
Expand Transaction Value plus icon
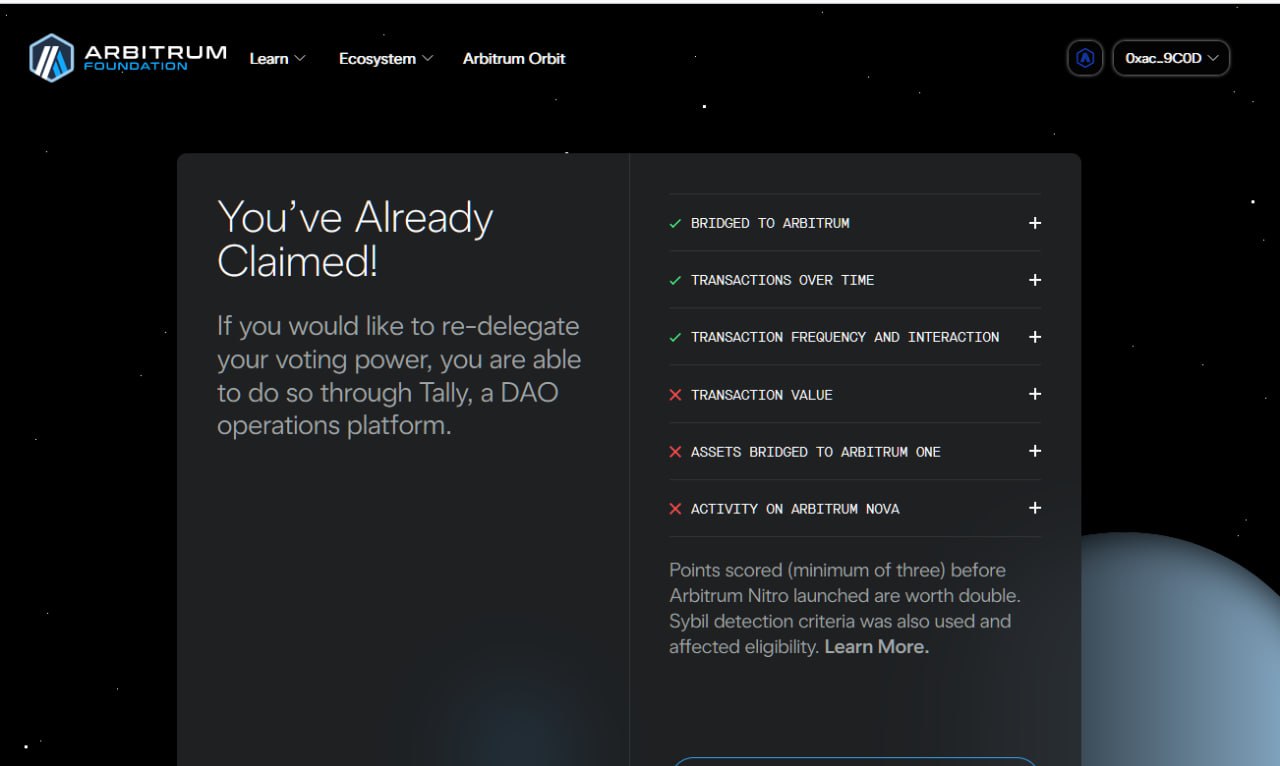(1035, 394)
